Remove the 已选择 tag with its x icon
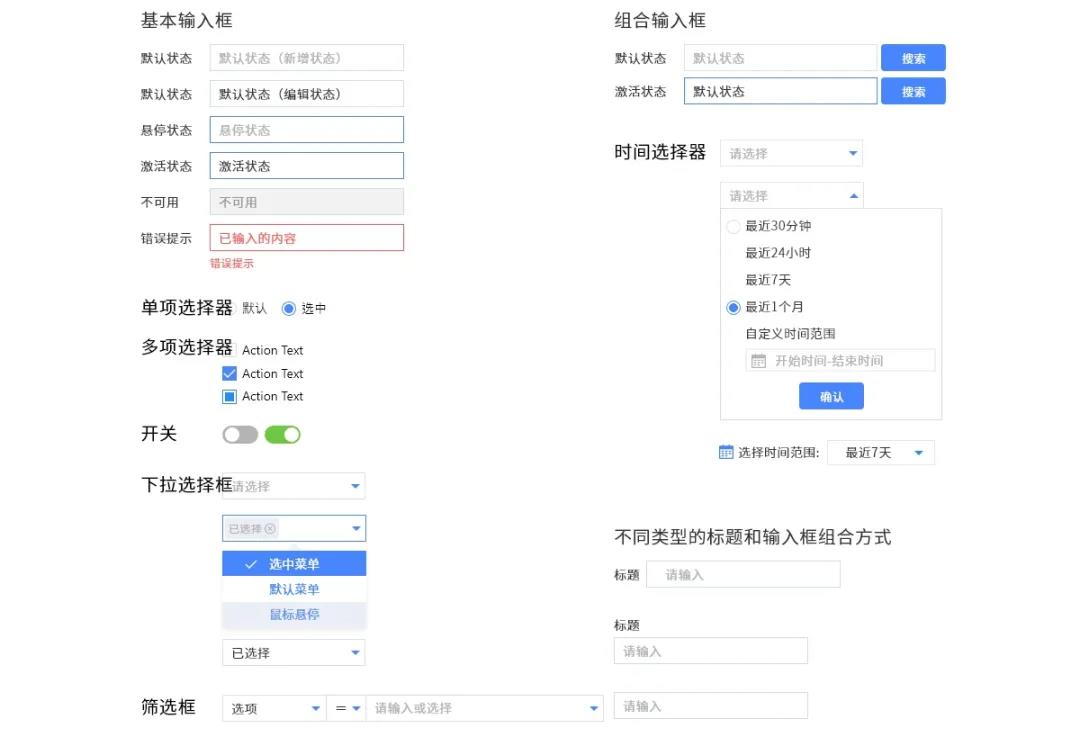 coord(270,529)
